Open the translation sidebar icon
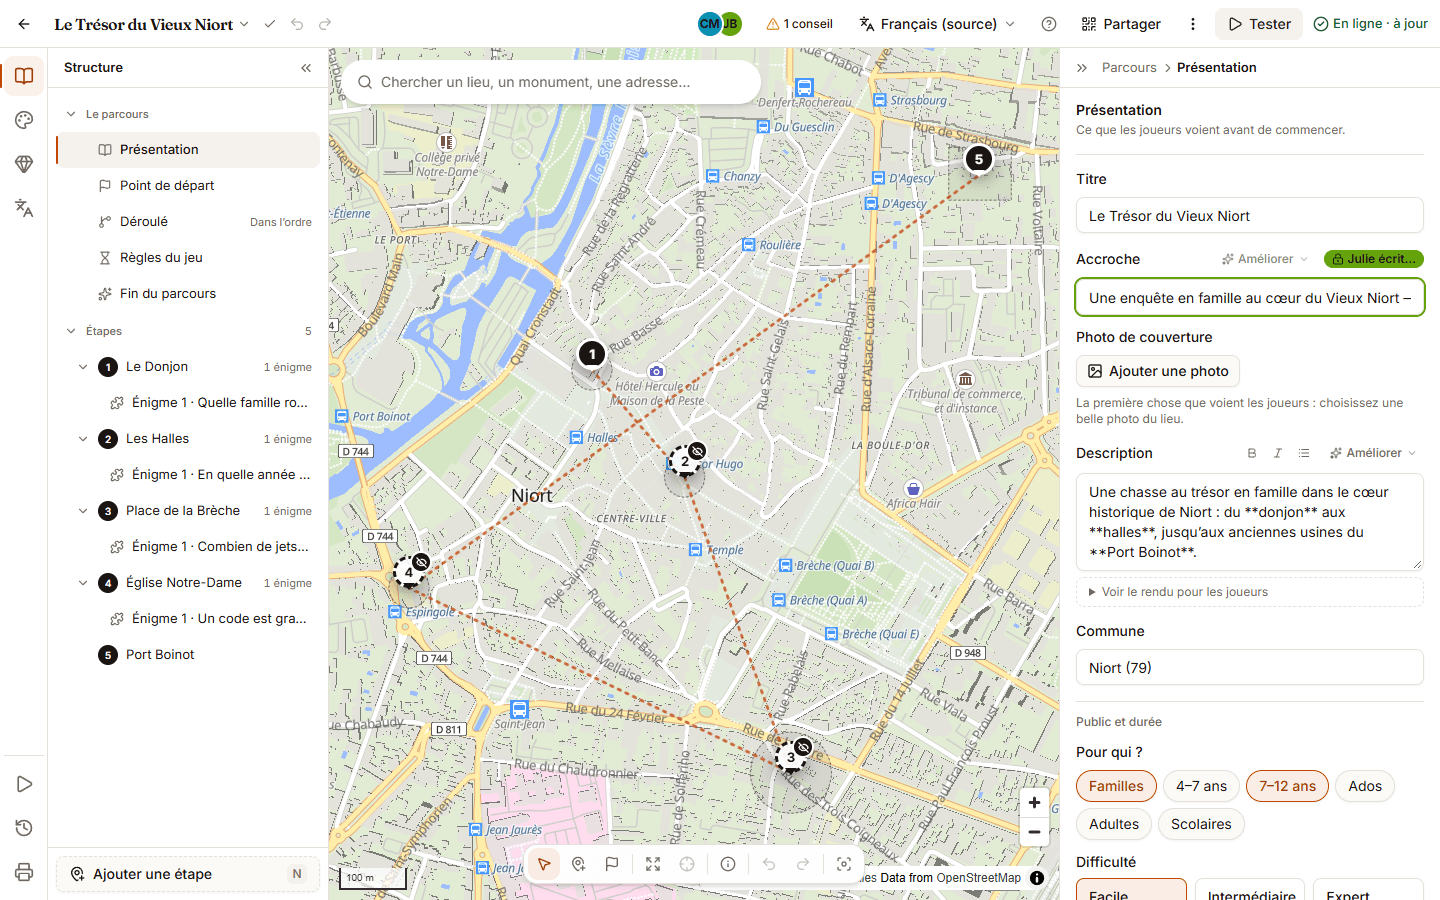The width and height of the screenshot is (1440, 900). (24, 208)
